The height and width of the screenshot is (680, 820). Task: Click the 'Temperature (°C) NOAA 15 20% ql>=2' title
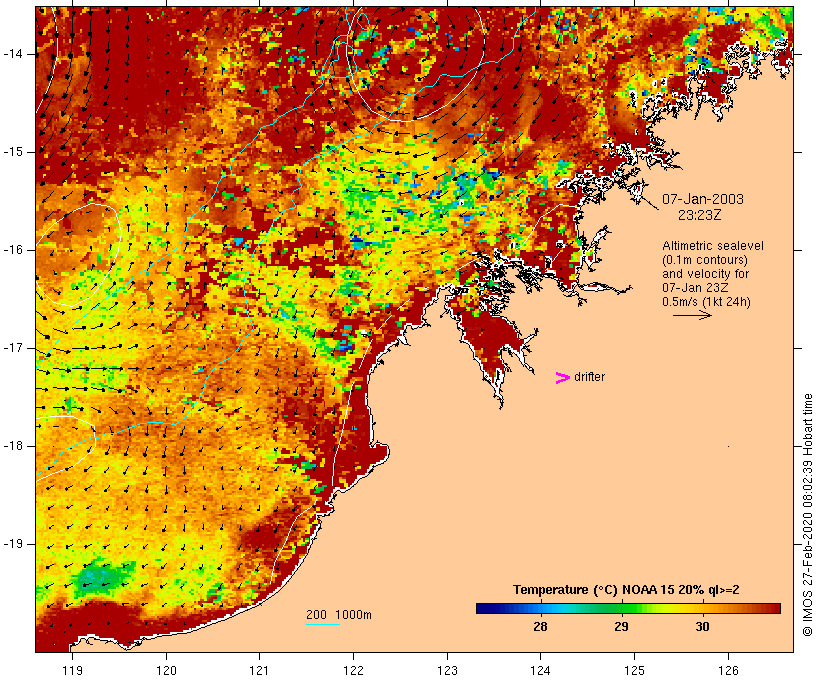coord(626,590)
